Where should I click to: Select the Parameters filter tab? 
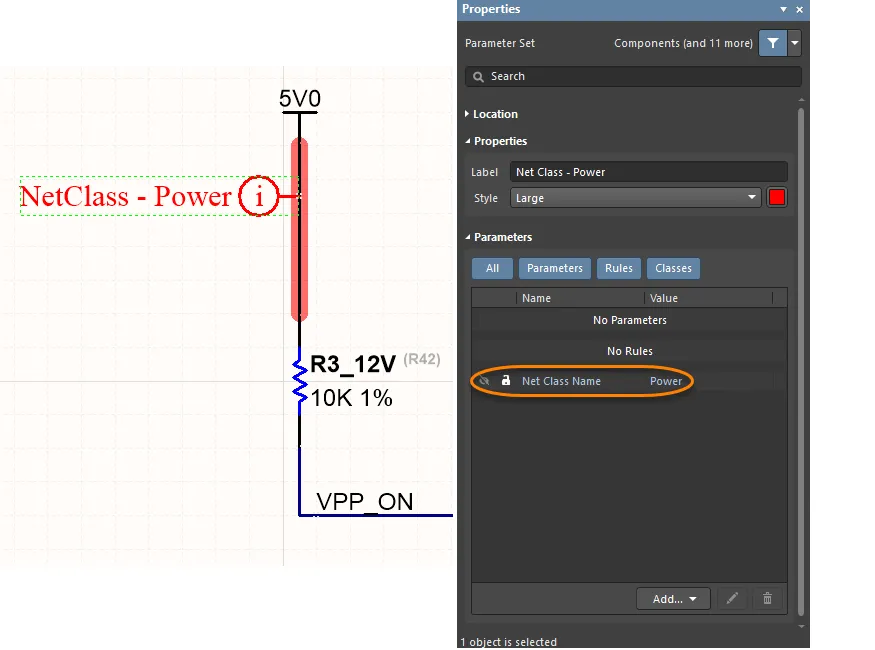(555, 268)
